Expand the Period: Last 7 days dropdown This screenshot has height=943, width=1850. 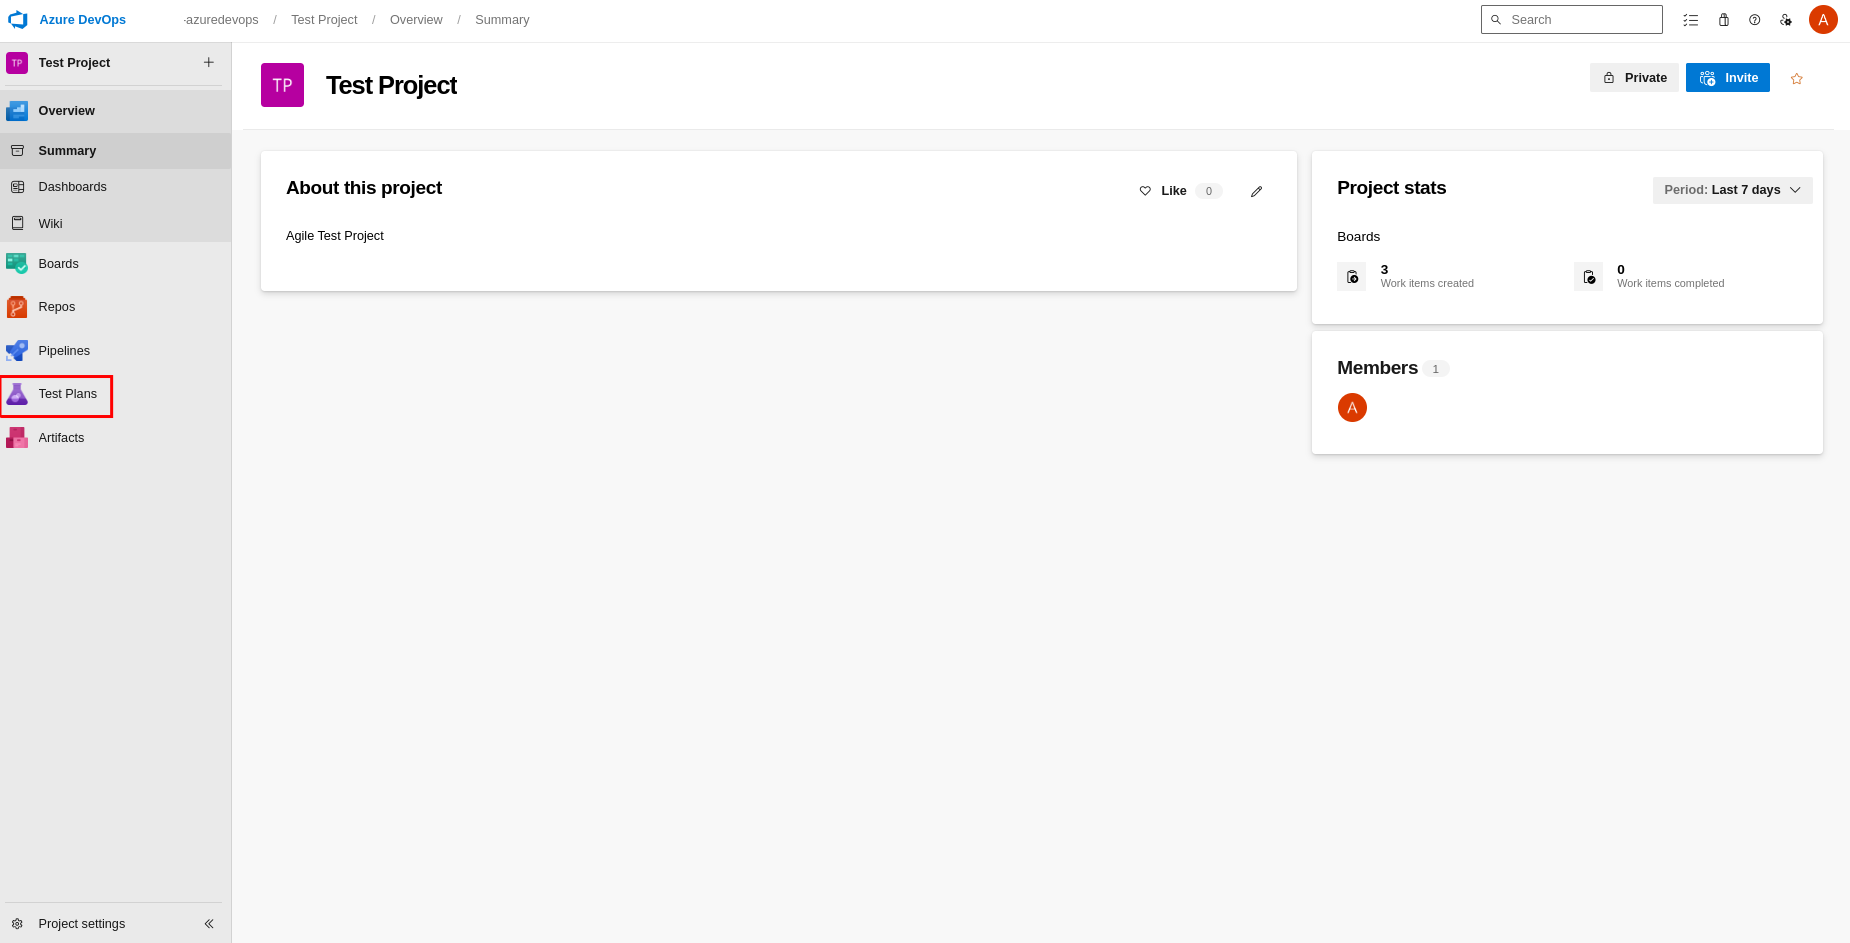coord(1732,190)
